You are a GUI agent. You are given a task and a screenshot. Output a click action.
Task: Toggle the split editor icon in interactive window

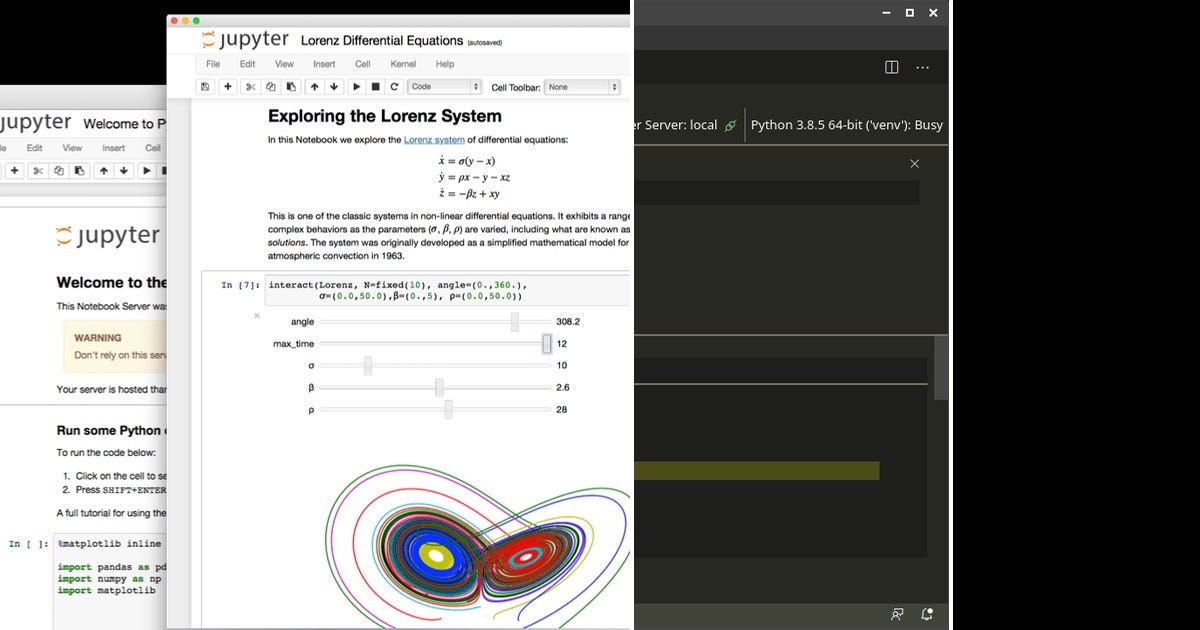coord(890,66)
